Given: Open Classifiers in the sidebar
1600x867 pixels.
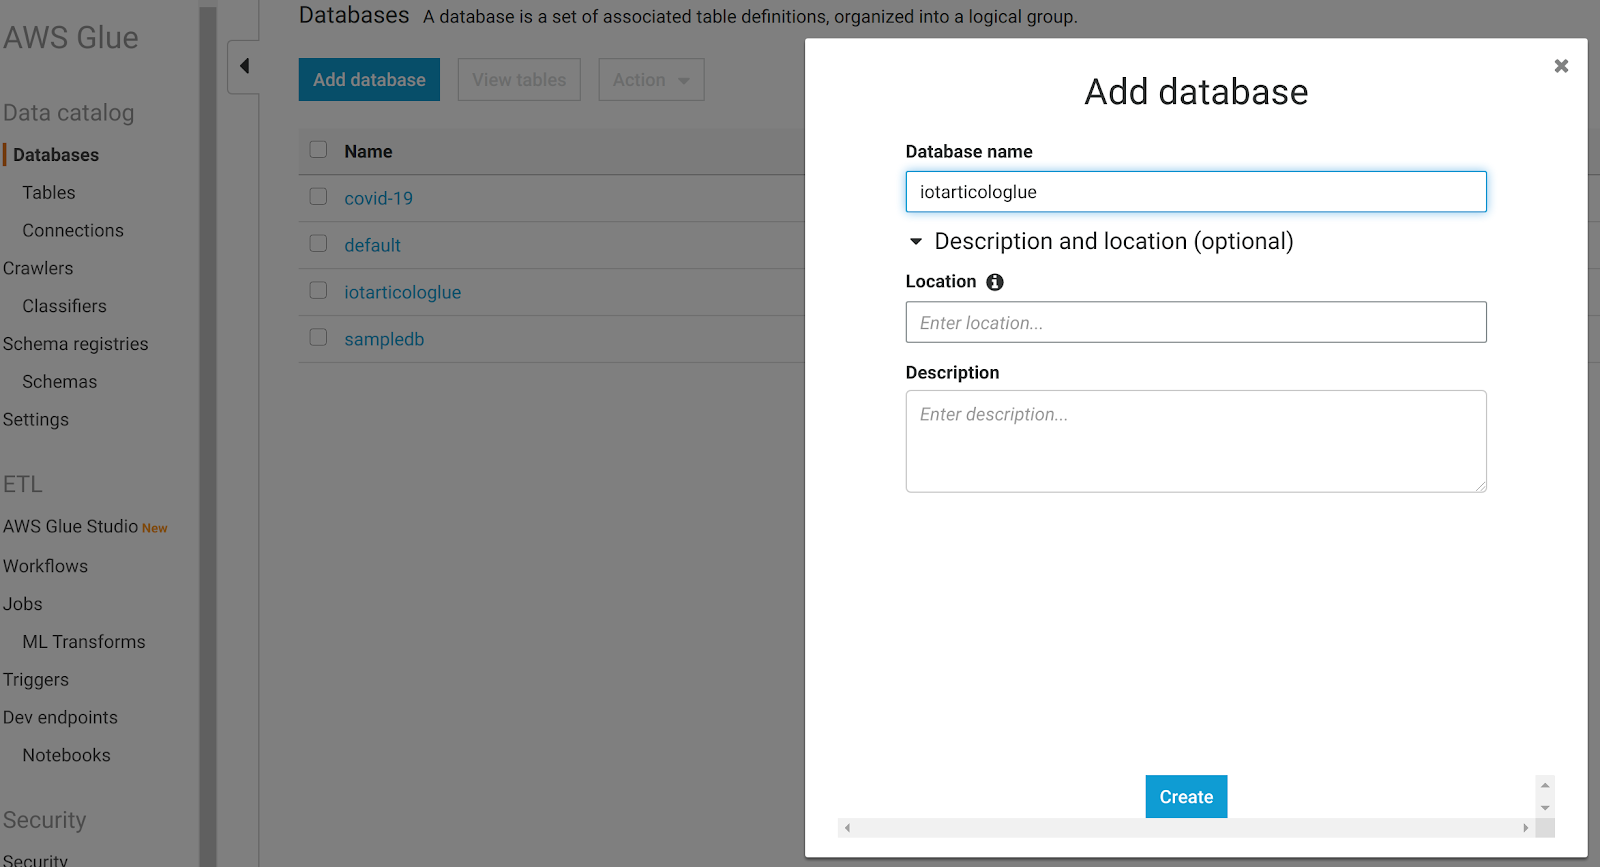Looking at the screenshot, I should pos(64,307).
